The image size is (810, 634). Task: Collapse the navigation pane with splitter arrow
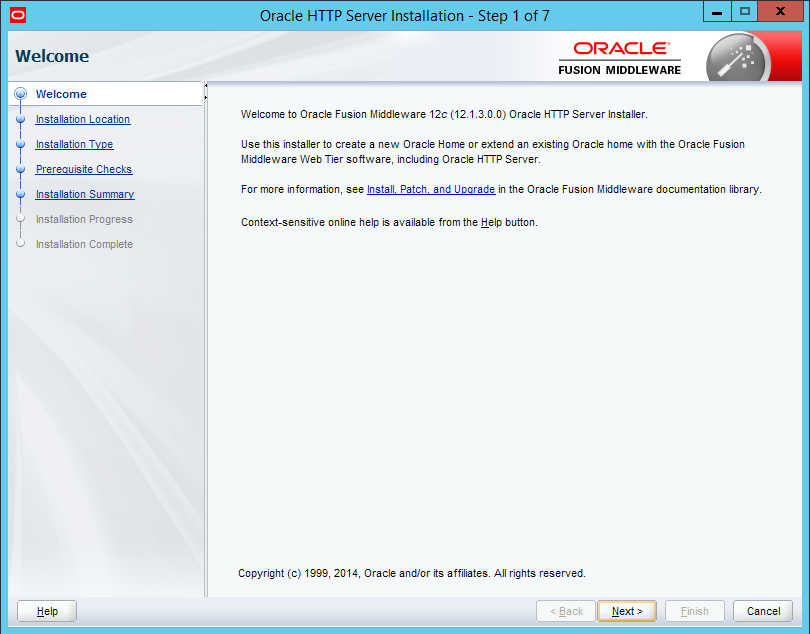pos(206,90)
